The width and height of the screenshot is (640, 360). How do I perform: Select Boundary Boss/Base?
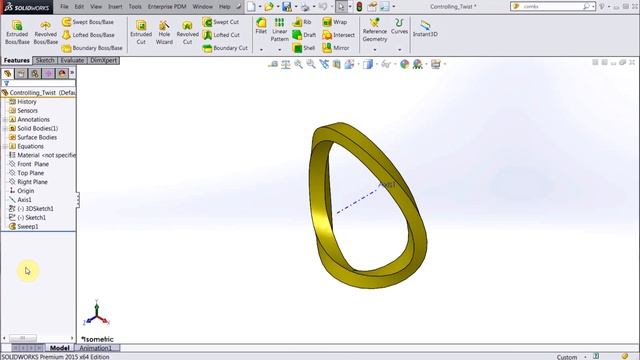(92, 48)
